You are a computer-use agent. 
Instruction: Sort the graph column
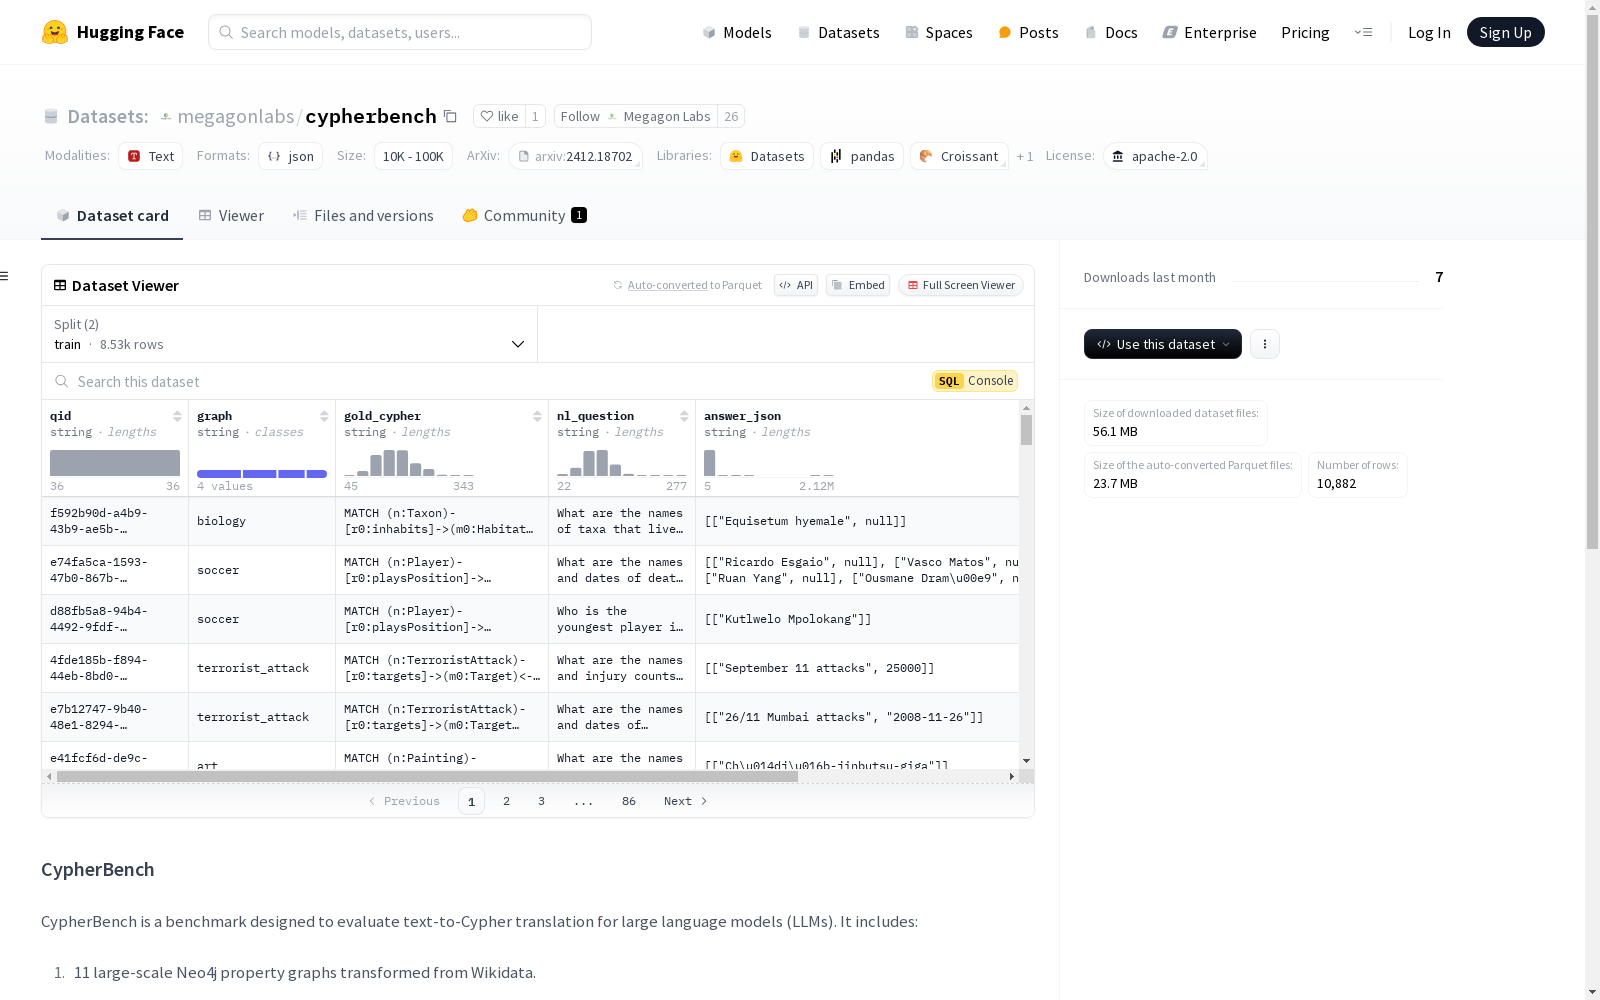(324, 416)
